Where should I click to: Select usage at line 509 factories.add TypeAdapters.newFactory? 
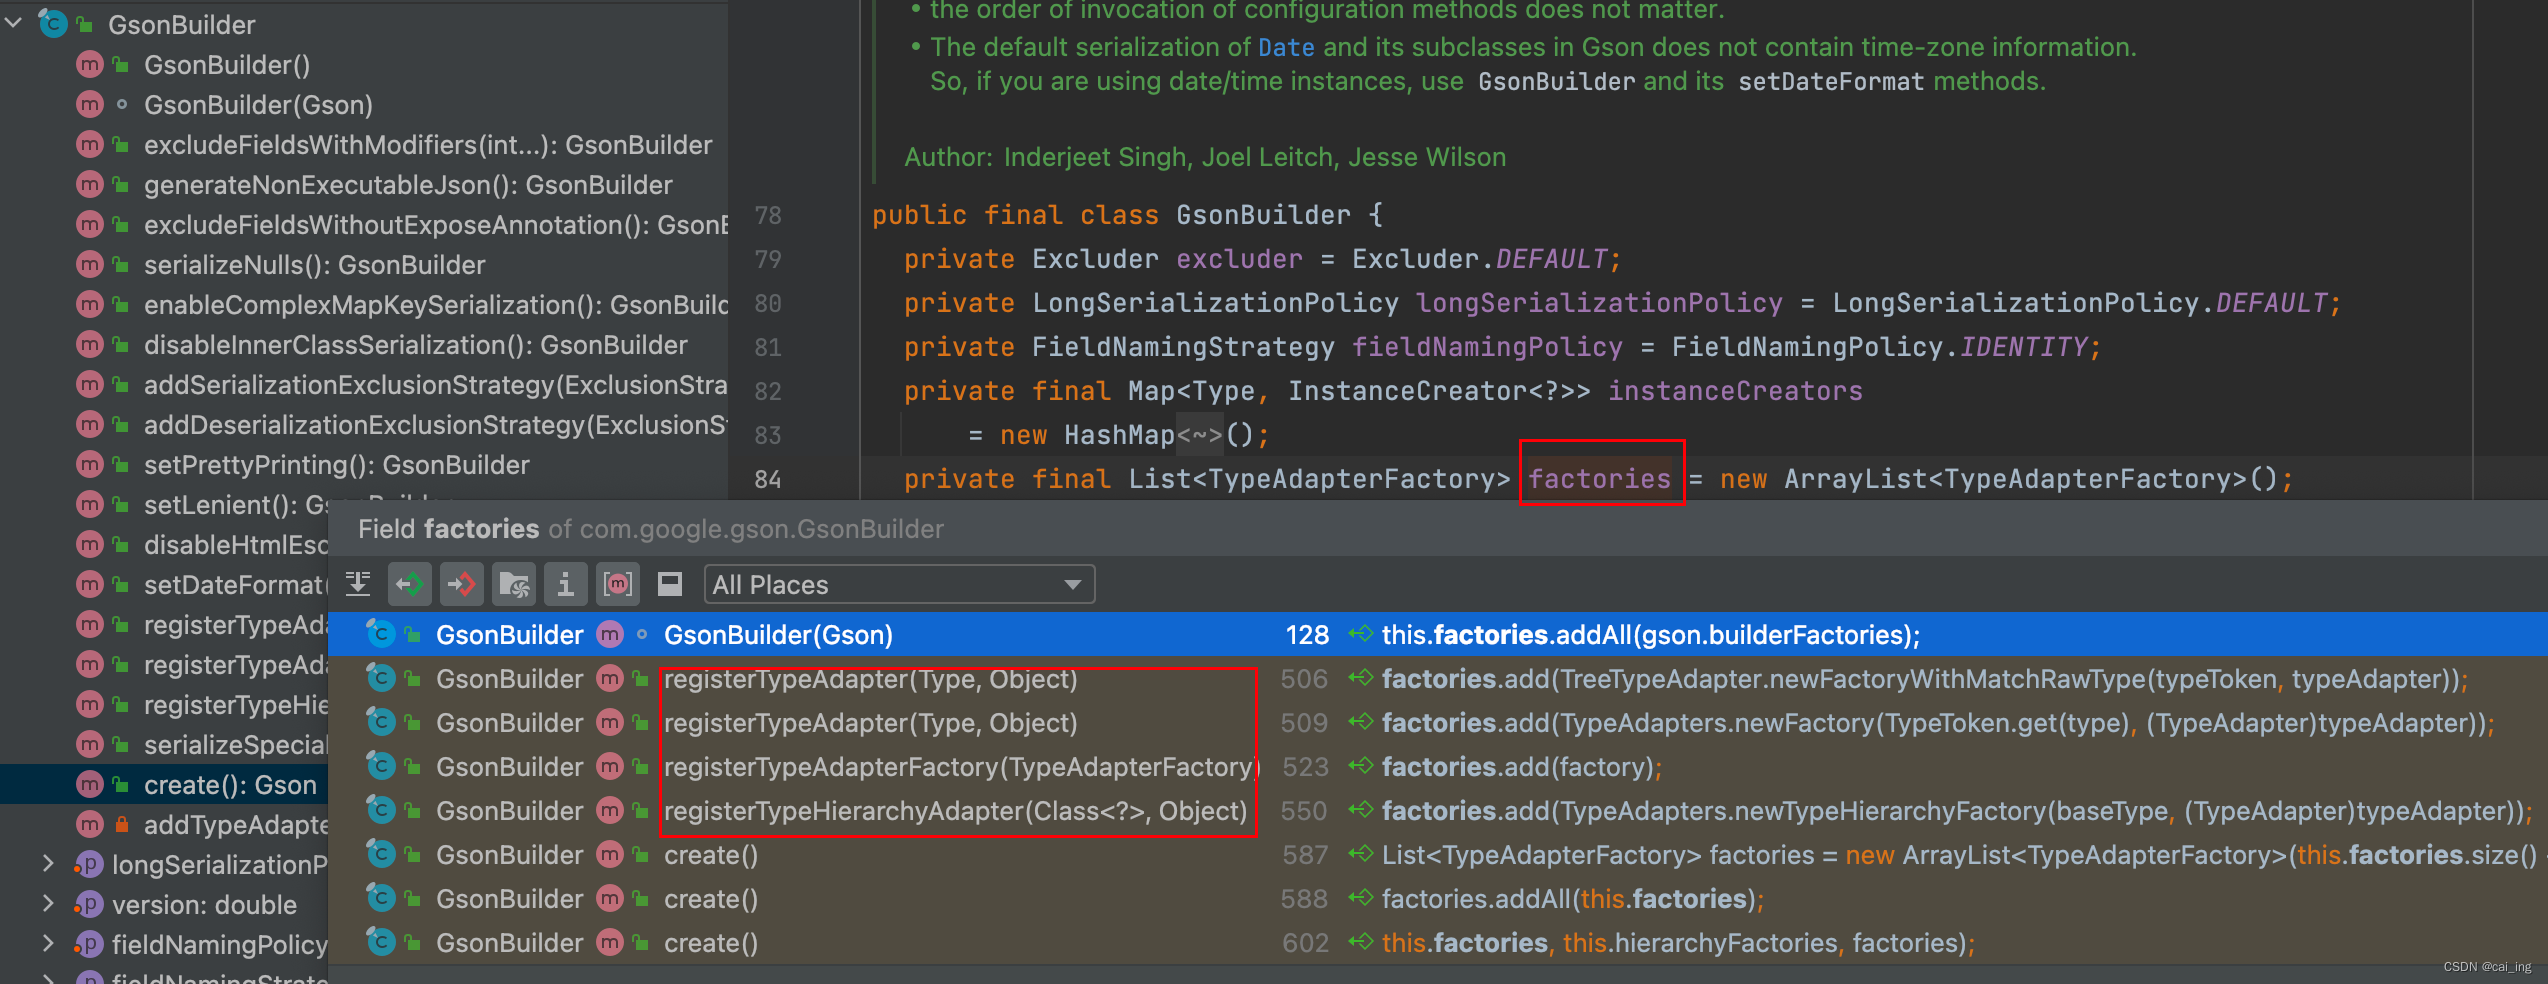(x=1438, y=723)
